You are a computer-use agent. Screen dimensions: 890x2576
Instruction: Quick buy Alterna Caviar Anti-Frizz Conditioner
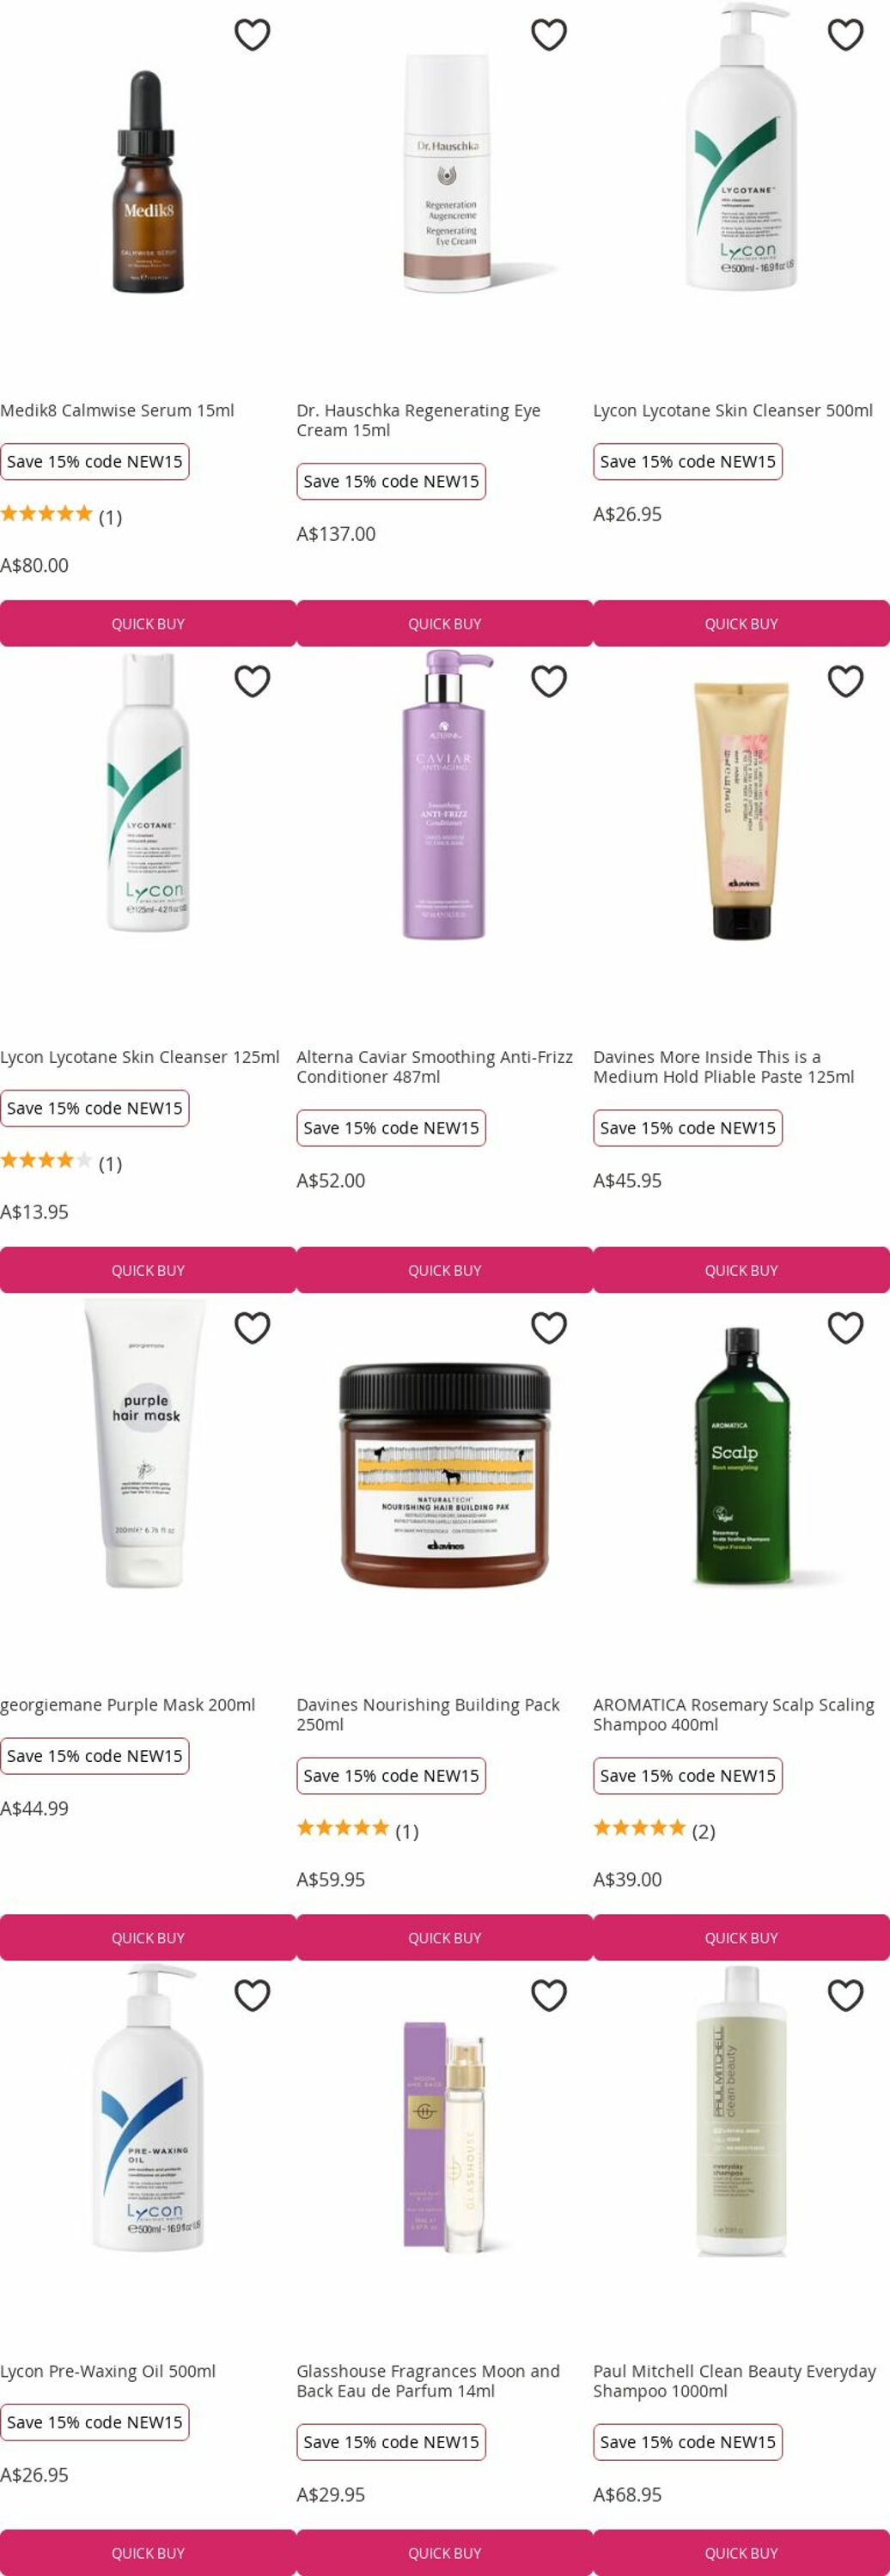pyautogui.click(x=445, y=1270)
